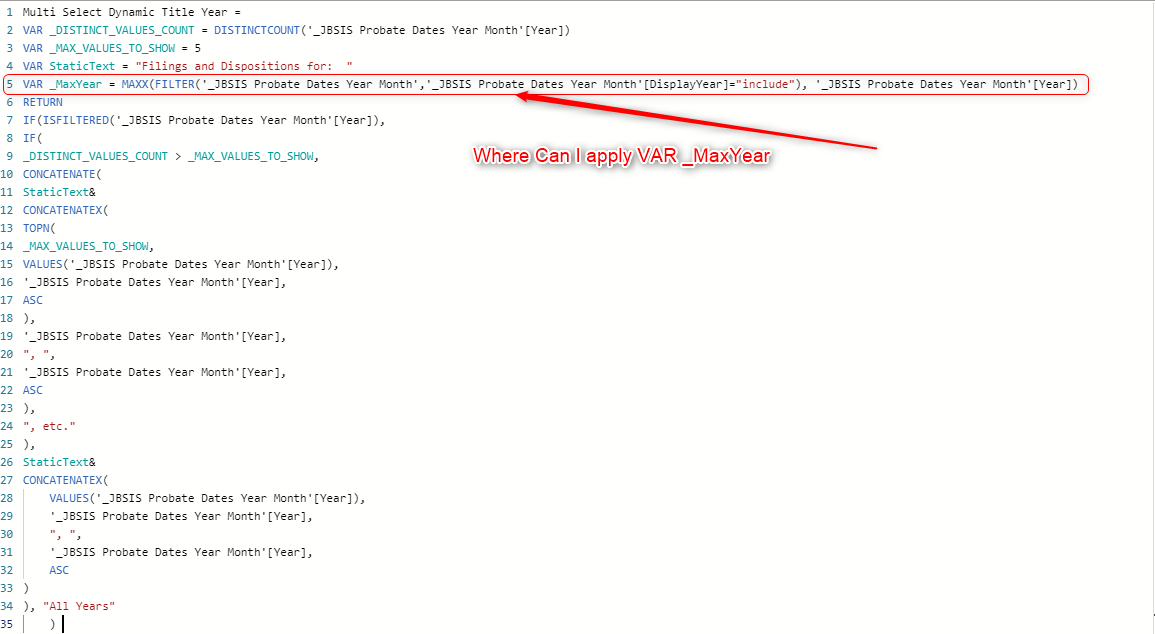This screenshot has width=1155, height=634.
Task: Select the ISFILTERED function on line 7
Action: click(76, 120)
